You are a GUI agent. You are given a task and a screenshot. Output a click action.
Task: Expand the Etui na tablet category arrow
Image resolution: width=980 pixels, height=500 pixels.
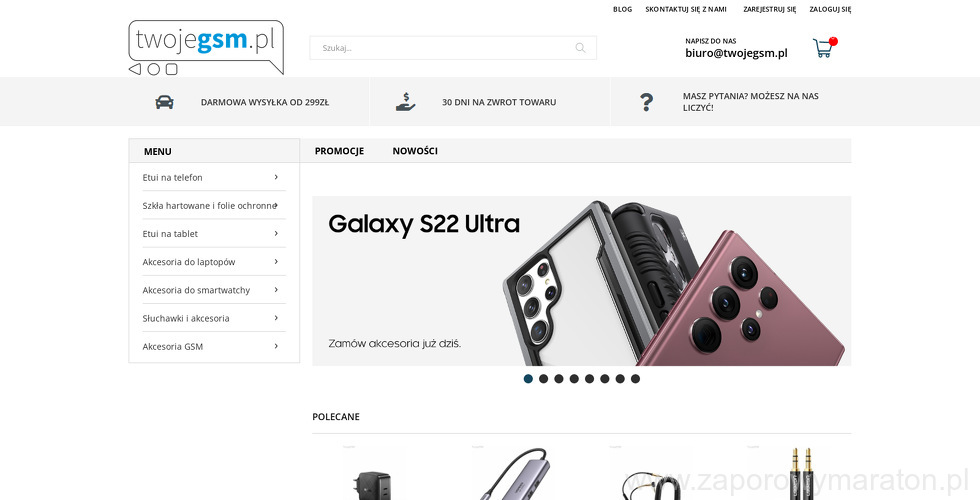click(x=276, y=234)
